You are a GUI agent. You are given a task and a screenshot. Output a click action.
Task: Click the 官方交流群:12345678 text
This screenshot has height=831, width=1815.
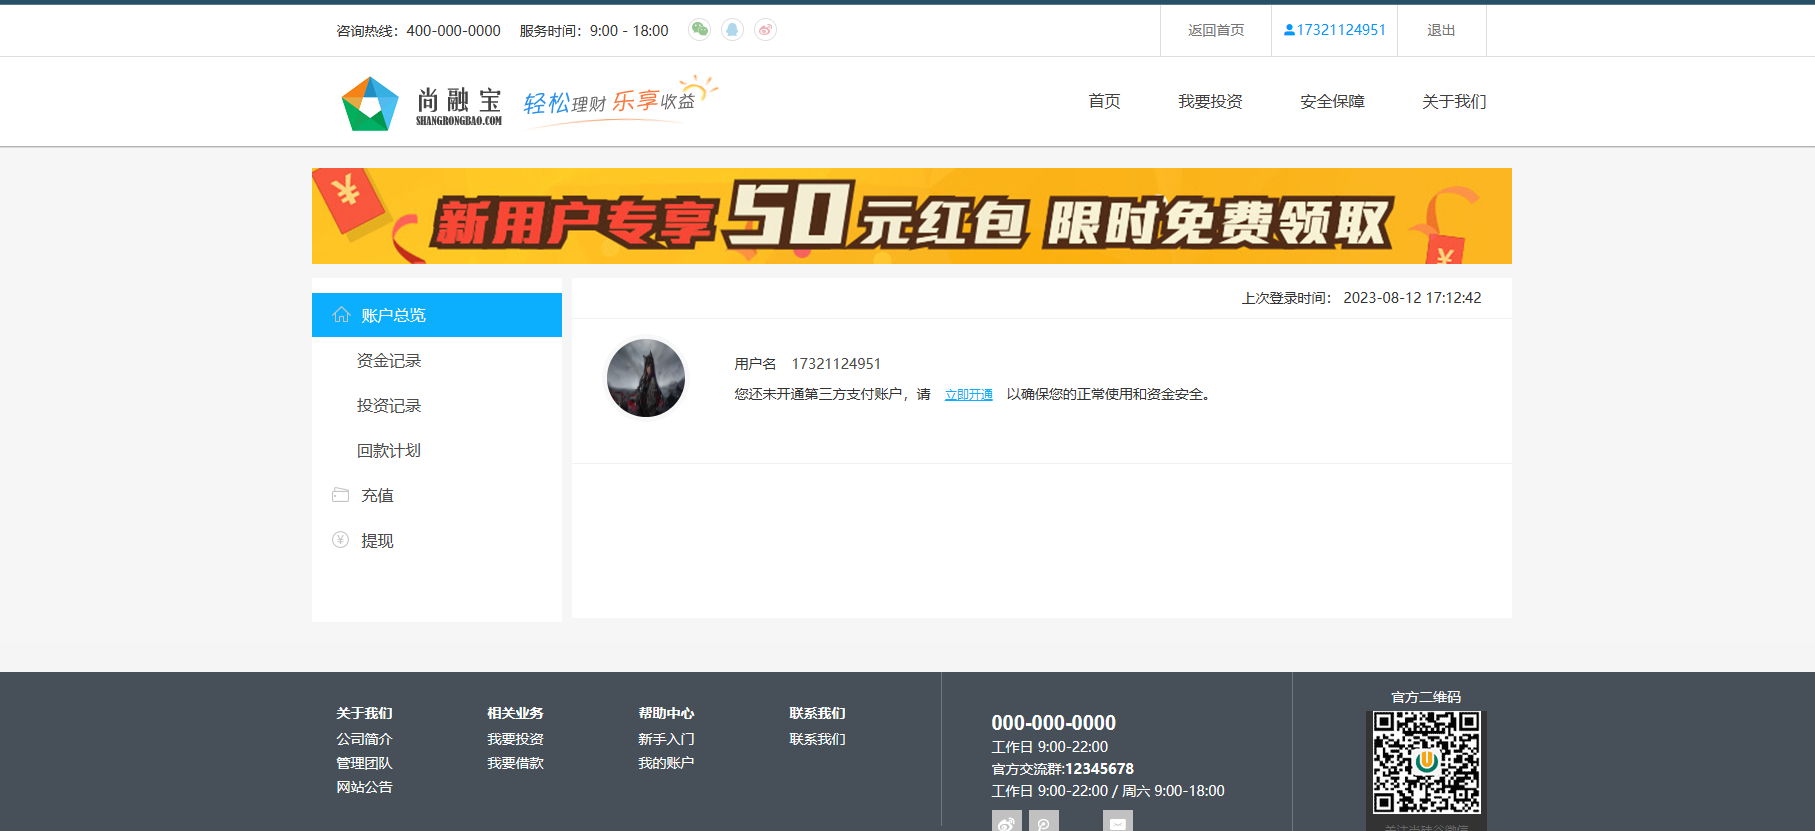point(1062,769)
